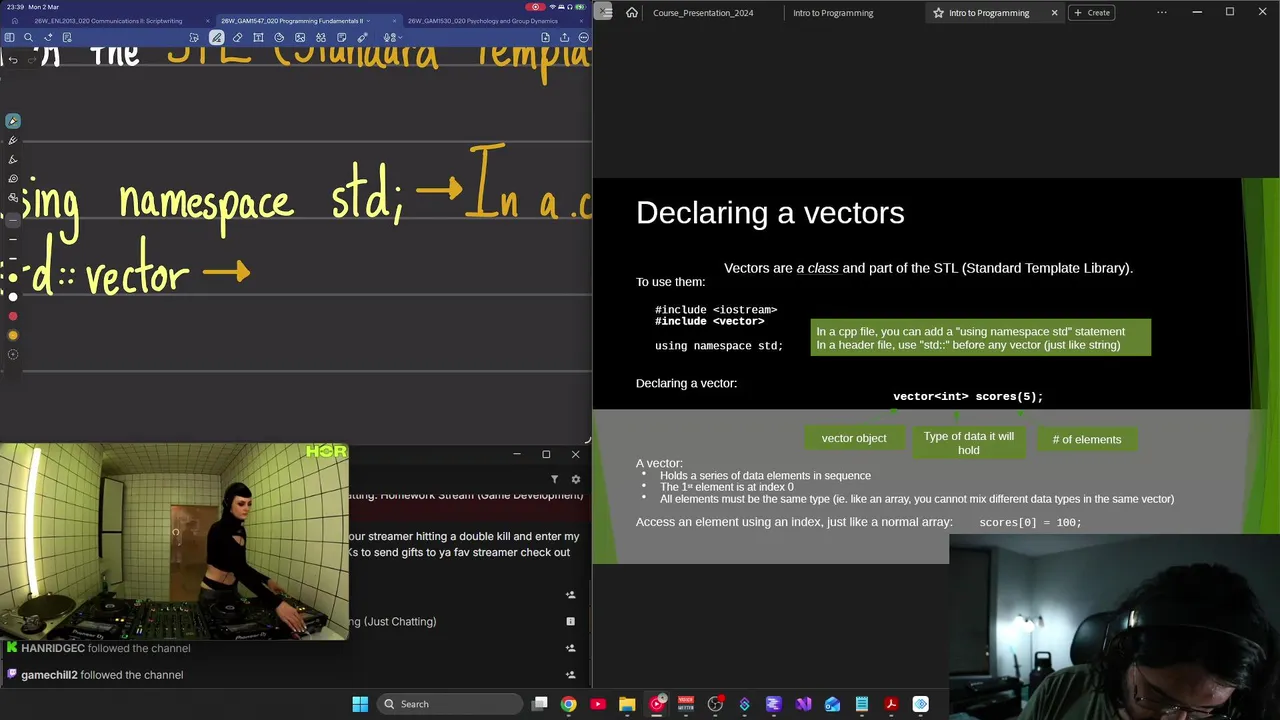Select the laser pointer tool
This screenshot has width=1280, height=720.
[x=362, y=37]
